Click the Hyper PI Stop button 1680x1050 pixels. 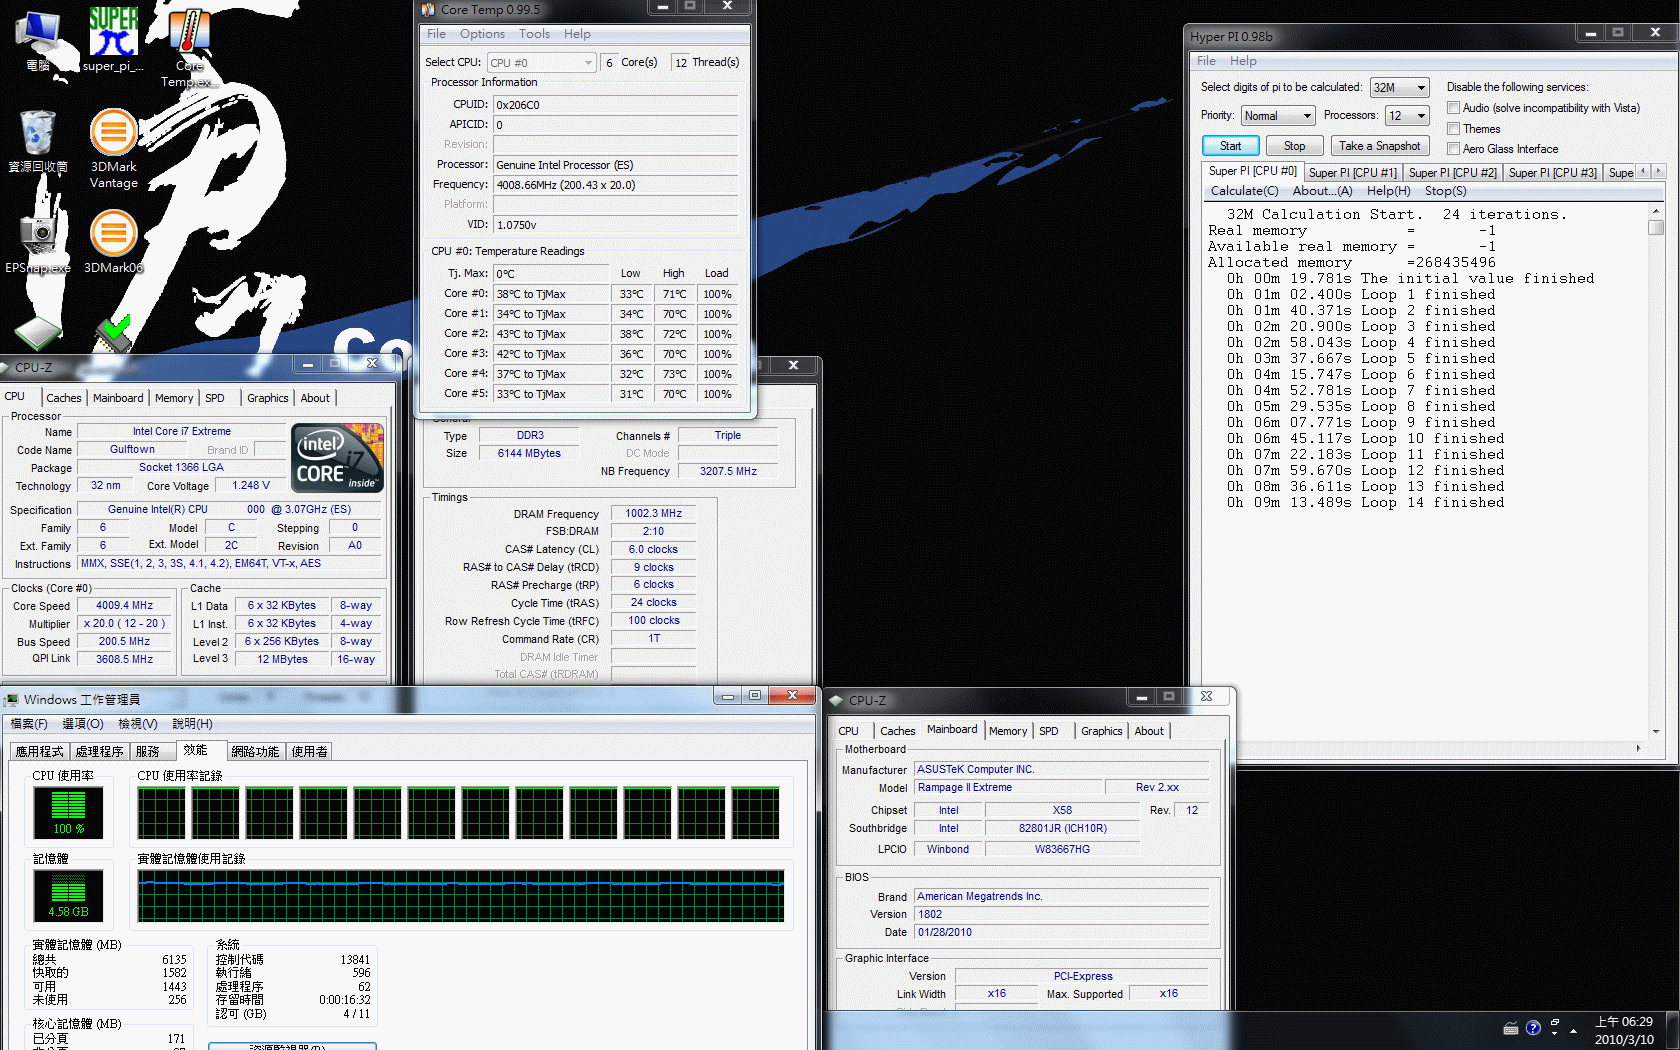tap(1294, 146)
